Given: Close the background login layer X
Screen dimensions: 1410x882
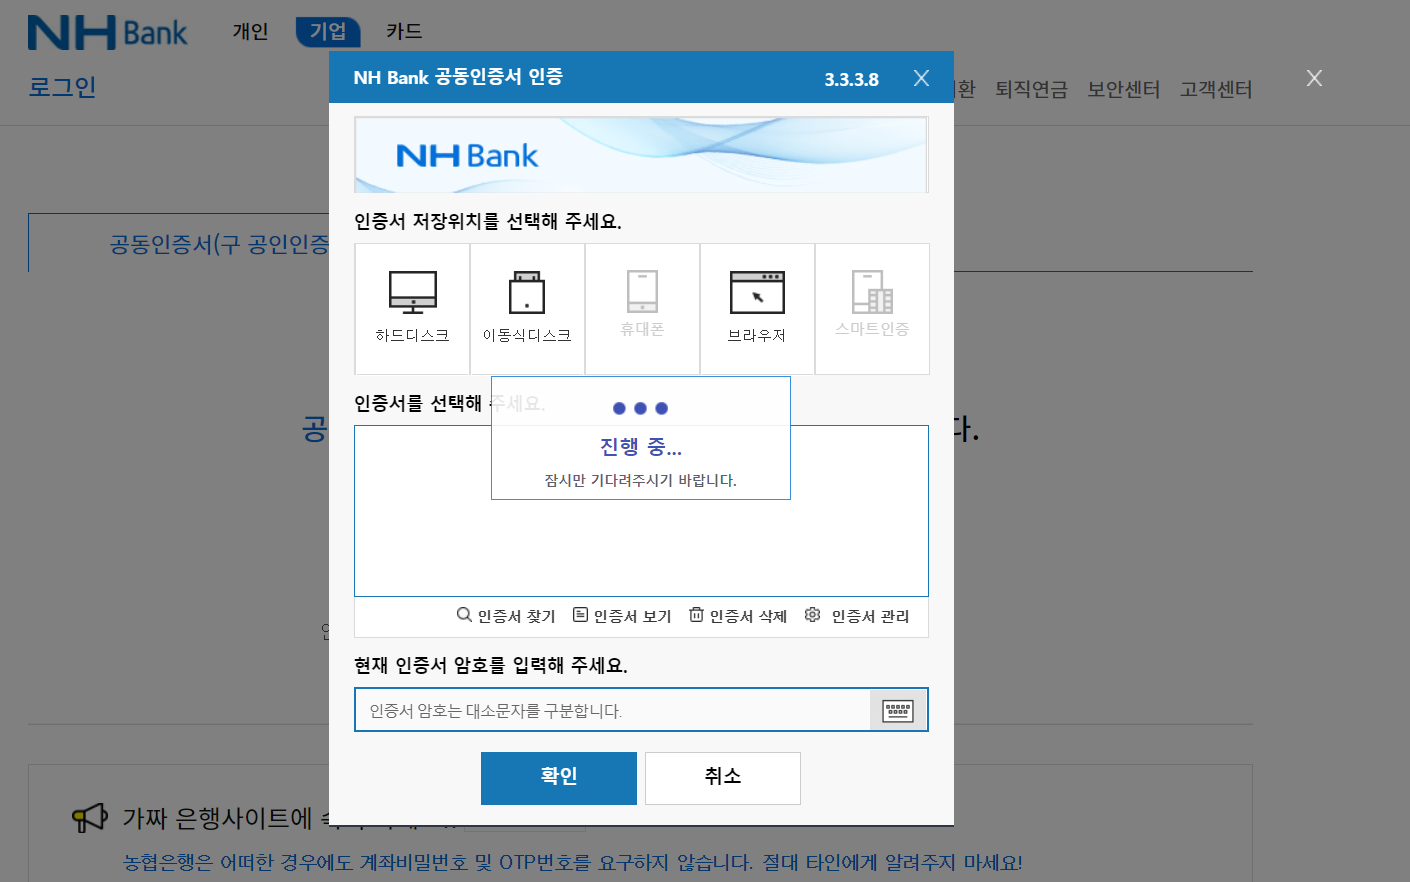Looking at the screenshot, I should (x=1314, y=78).
